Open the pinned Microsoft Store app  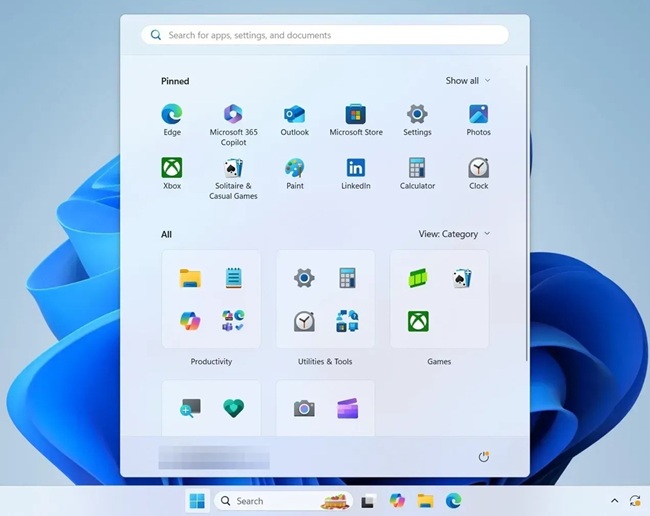356,120
